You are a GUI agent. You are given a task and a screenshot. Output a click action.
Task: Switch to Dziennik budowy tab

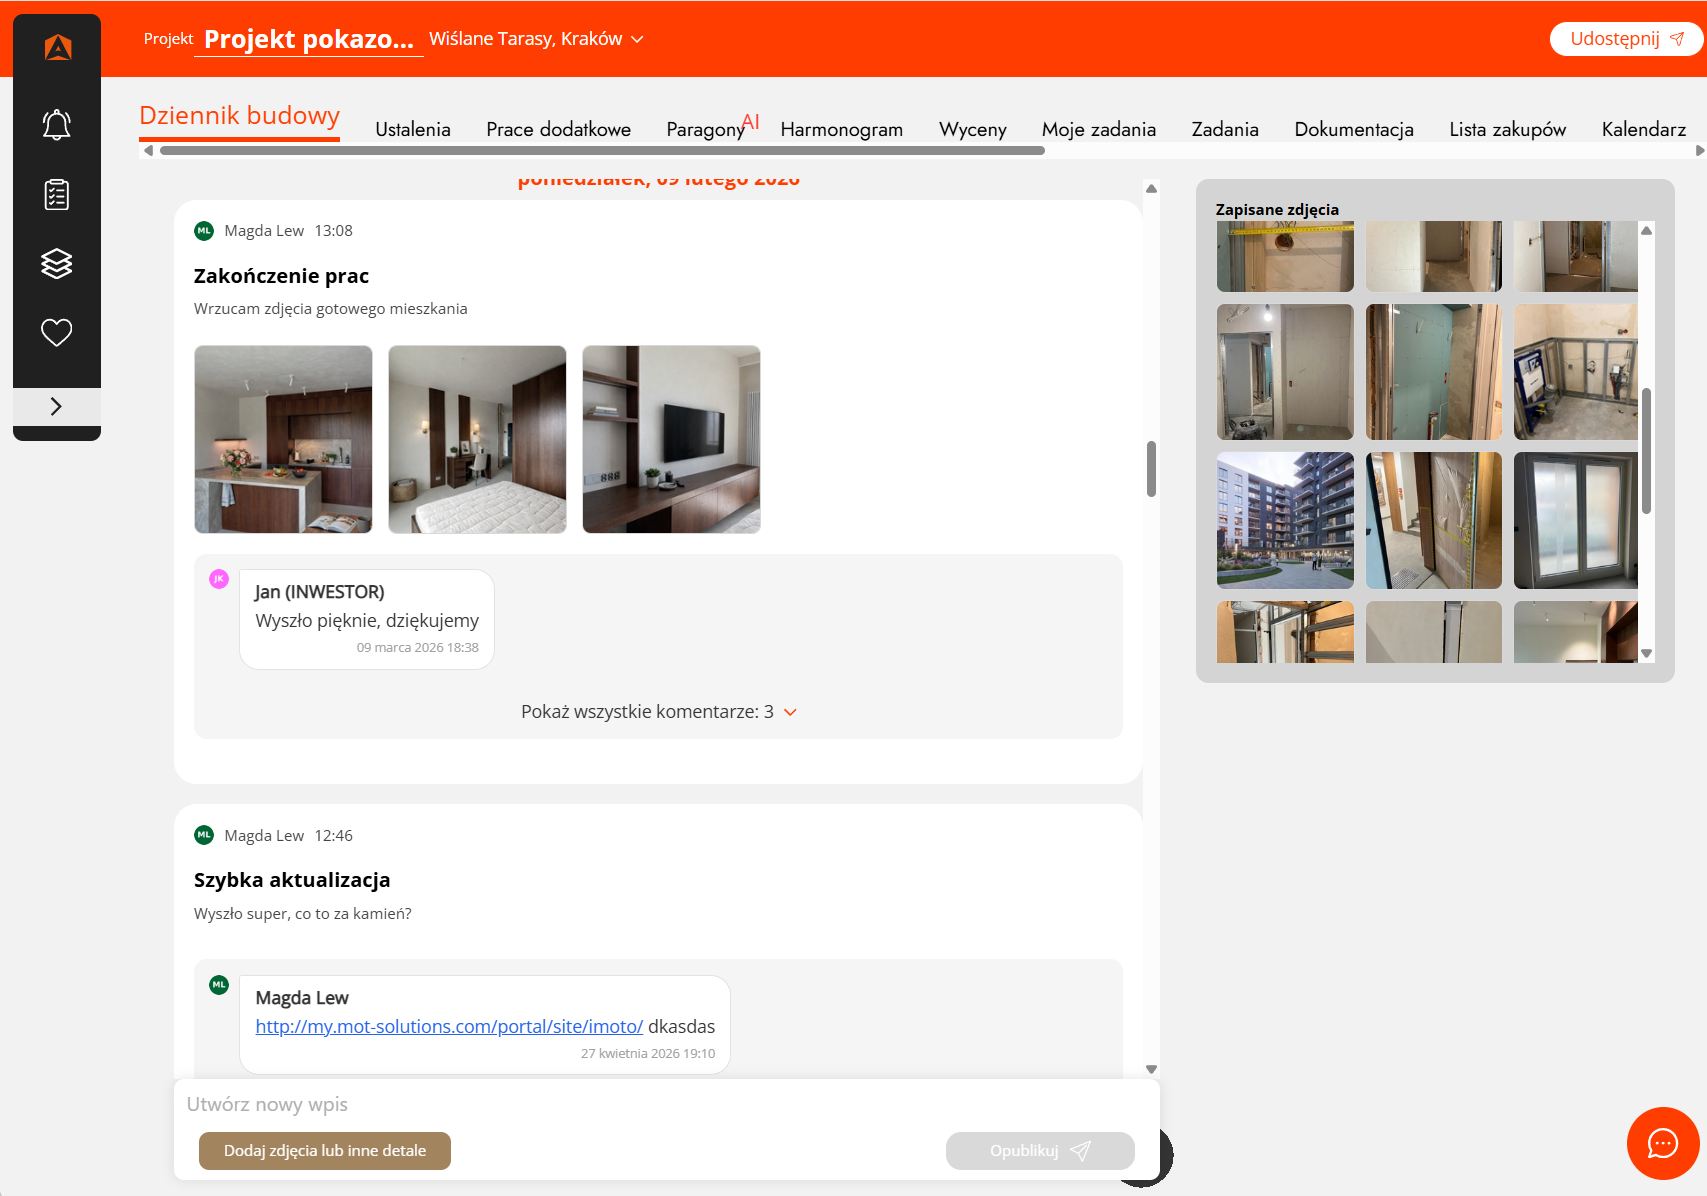click(x=240, y=117)
